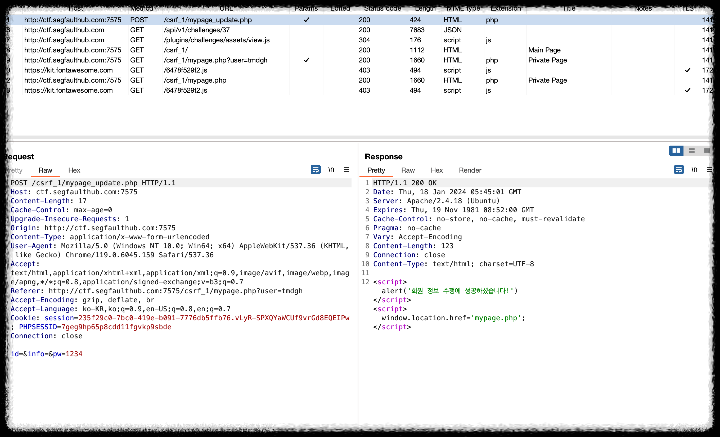Click the Origin header in the request
Image resolution: width=720 pixels, height=437 pixels.
pyautogui.click(x=93, y=228)
